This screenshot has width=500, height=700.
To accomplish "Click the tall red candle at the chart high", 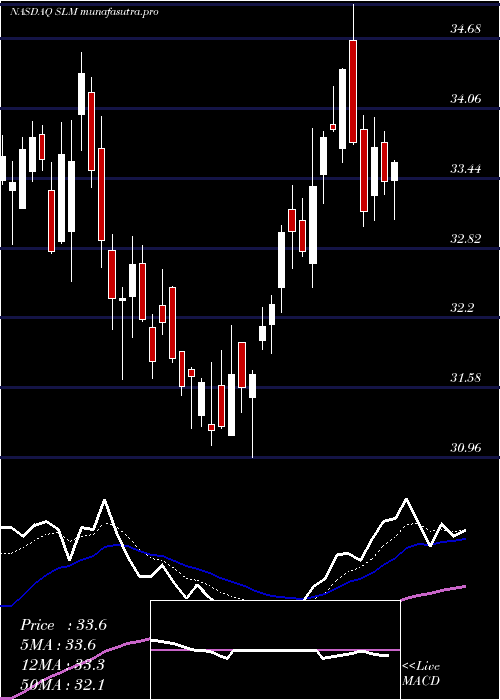I will pyautogui.click(x=353, y=92).
